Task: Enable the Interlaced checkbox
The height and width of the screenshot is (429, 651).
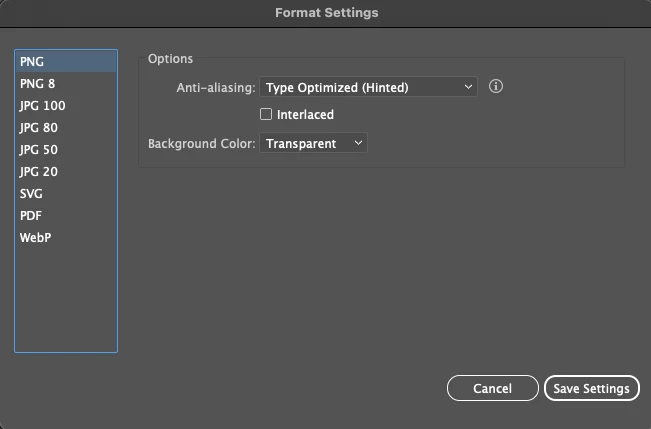Action: pos(266,115)
